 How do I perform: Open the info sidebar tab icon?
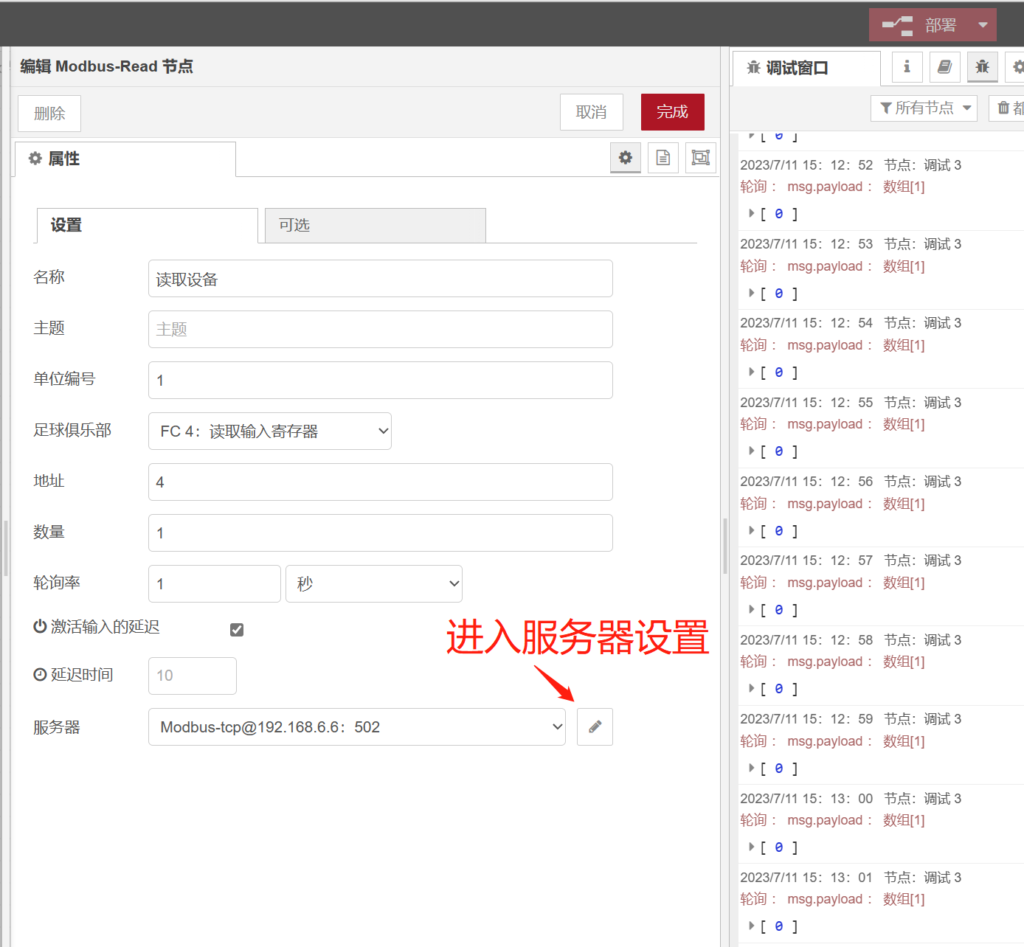(x=906, y=67)
